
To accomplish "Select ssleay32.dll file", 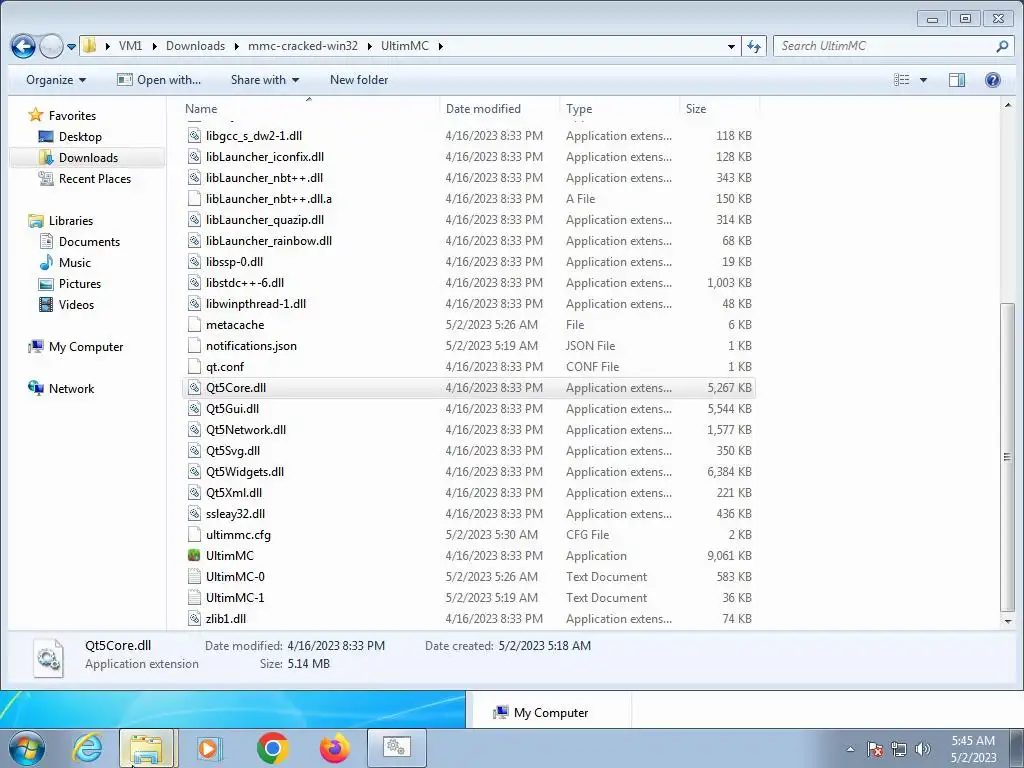I will coord(235,514).
